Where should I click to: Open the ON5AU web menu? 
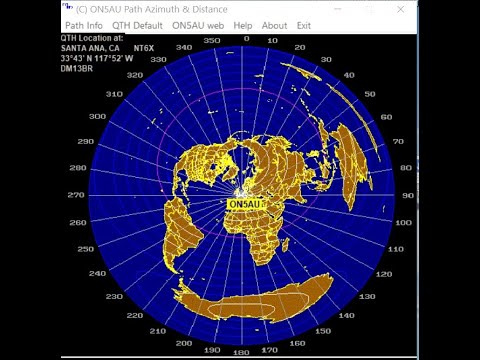(198, 26)
